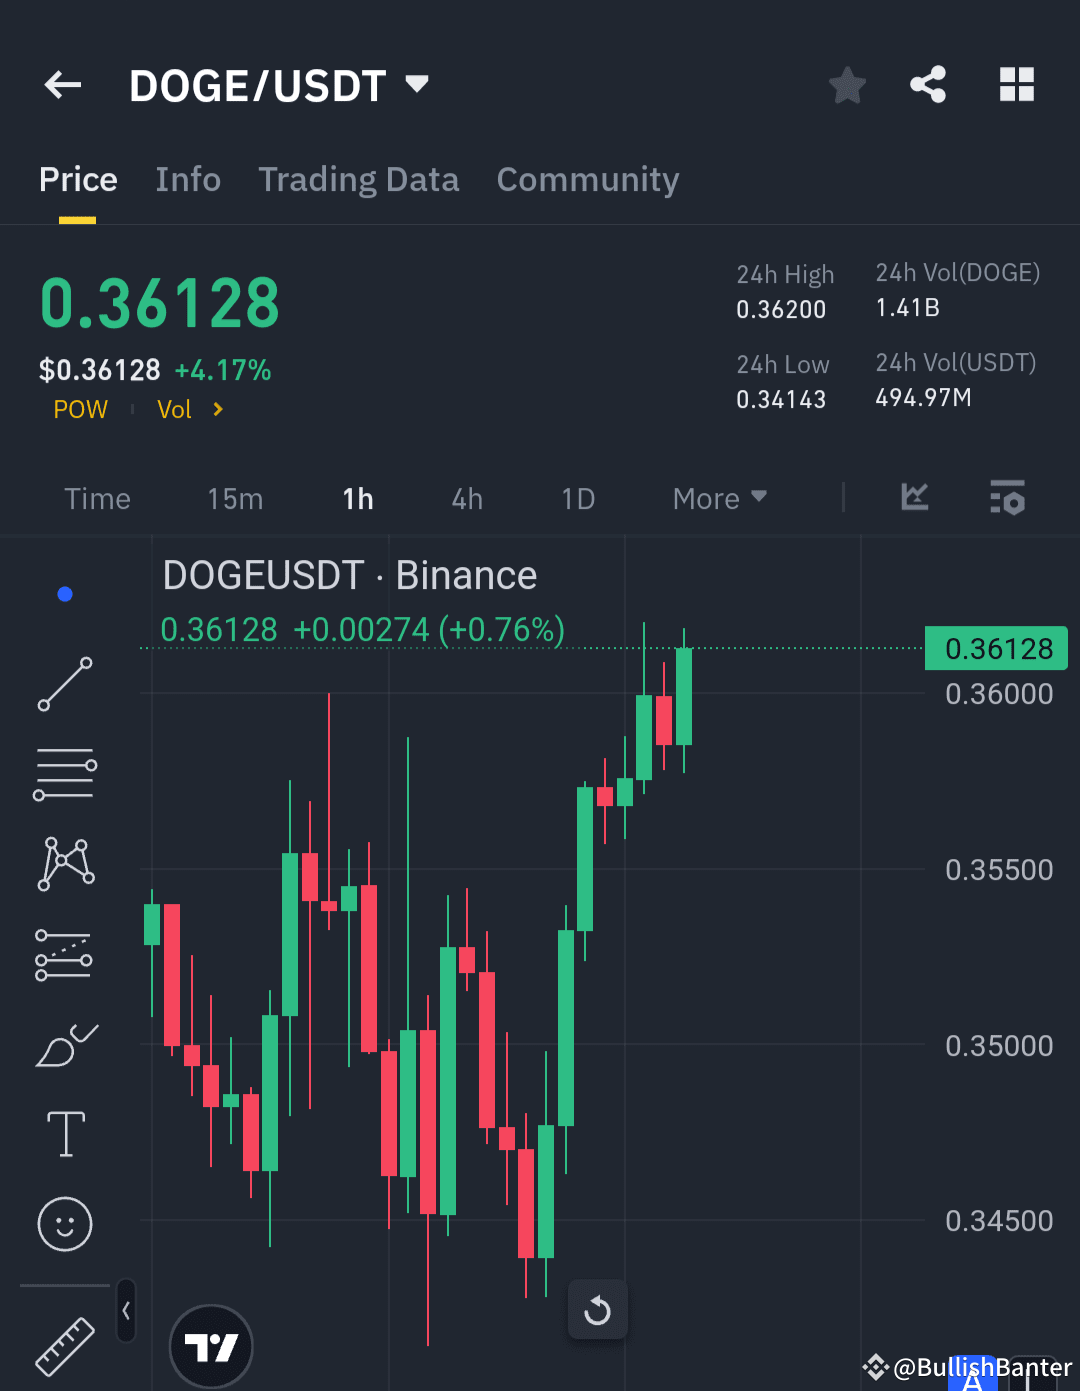This screenshot has height=1391, width=1080.
Task: Open the horizontal lines tool
Action: click(x=64, y=773)
